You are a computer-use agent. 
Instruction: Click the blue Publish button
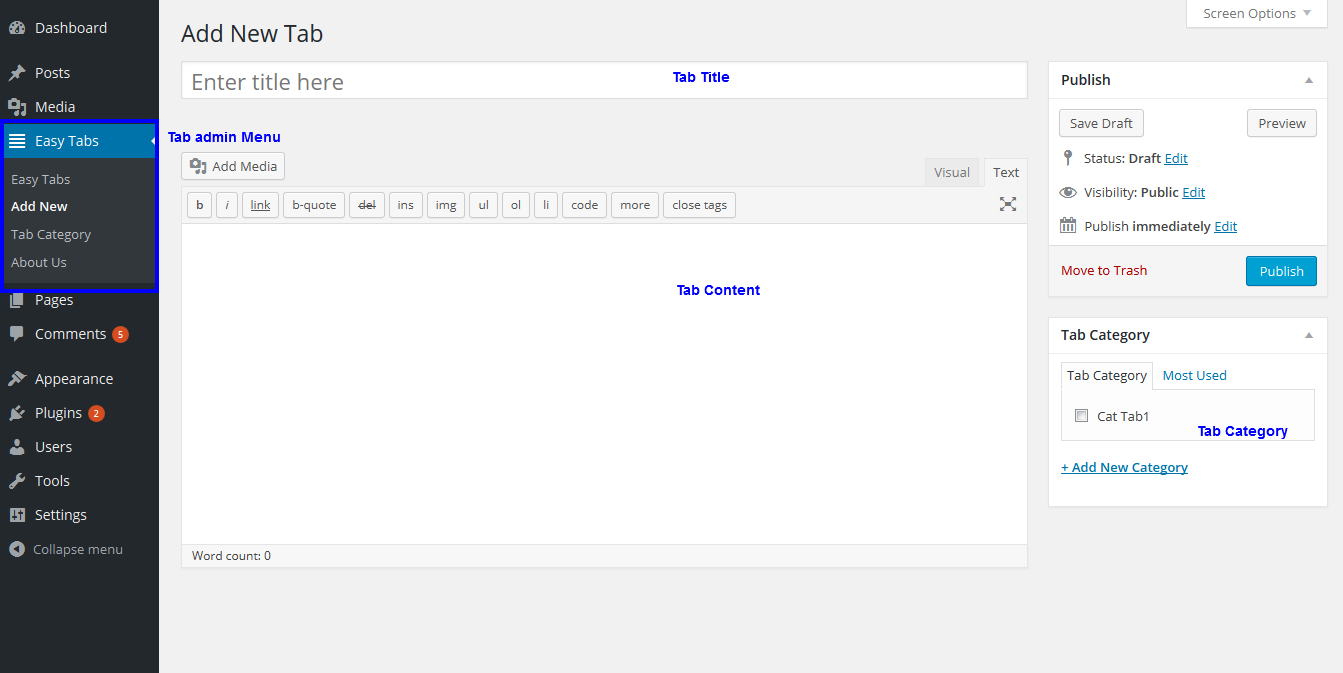[1281, 271]
